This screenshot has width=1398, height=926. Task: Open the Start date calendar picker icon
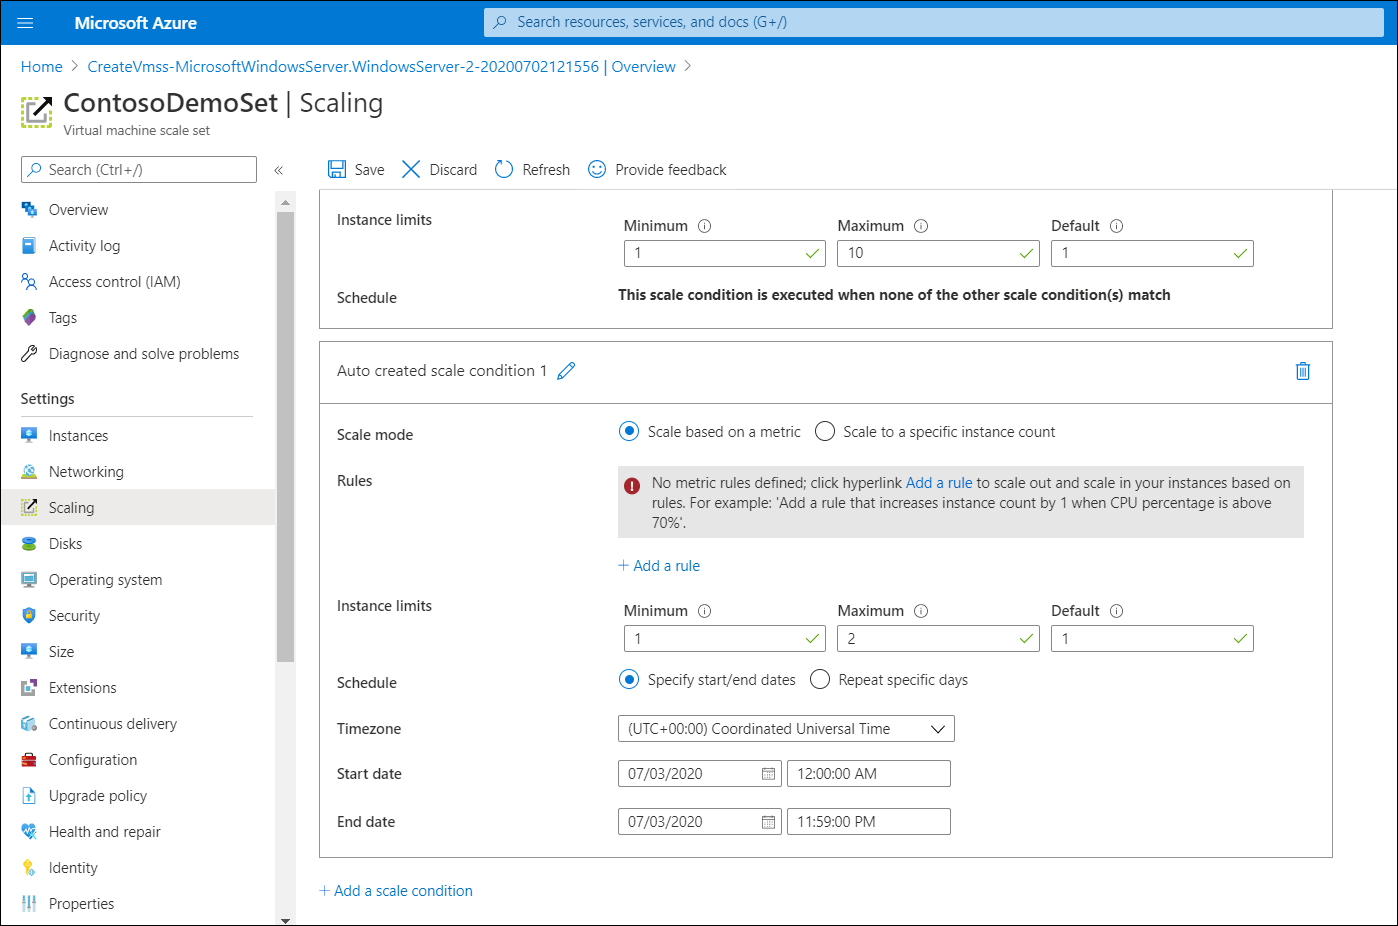coord(768,774)
